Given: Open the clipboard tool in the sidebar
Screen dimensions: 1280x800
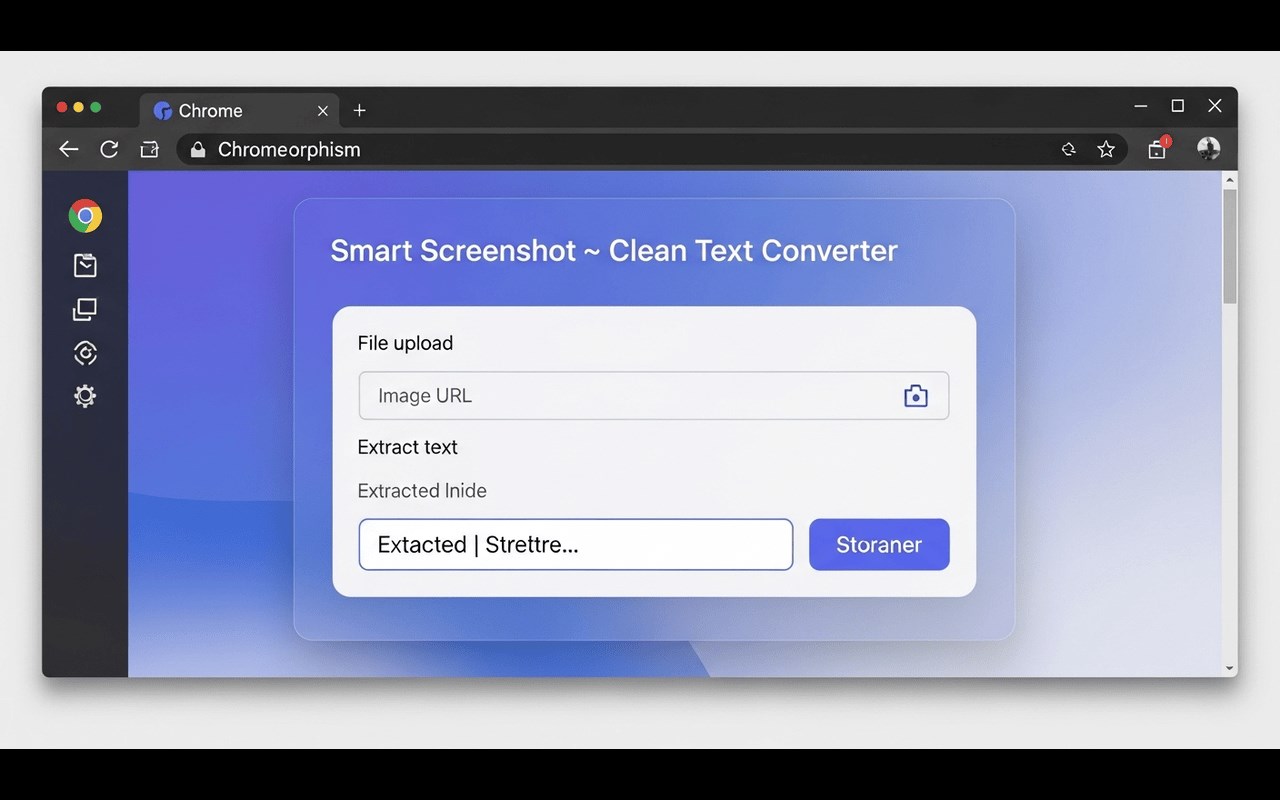Looking at the screenshot, I should [x=85, y=265].
